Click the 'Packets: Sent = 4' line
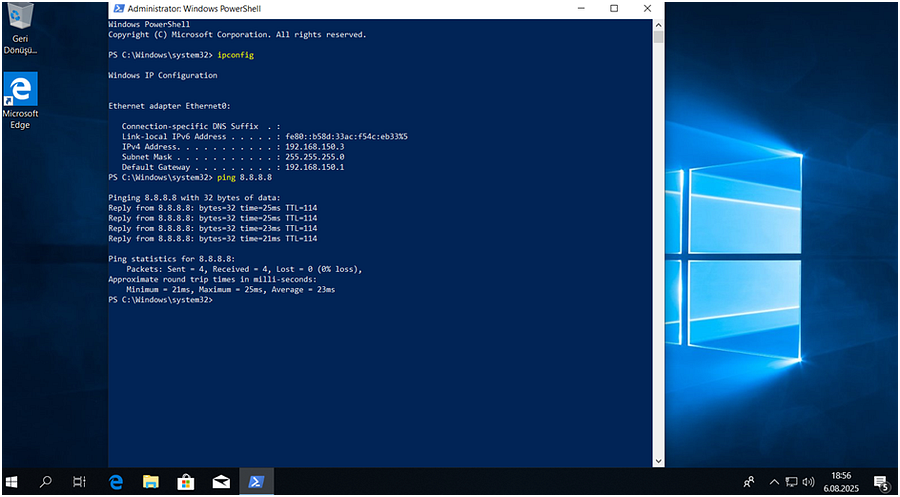900x497 pixels. tap(245, 269)
